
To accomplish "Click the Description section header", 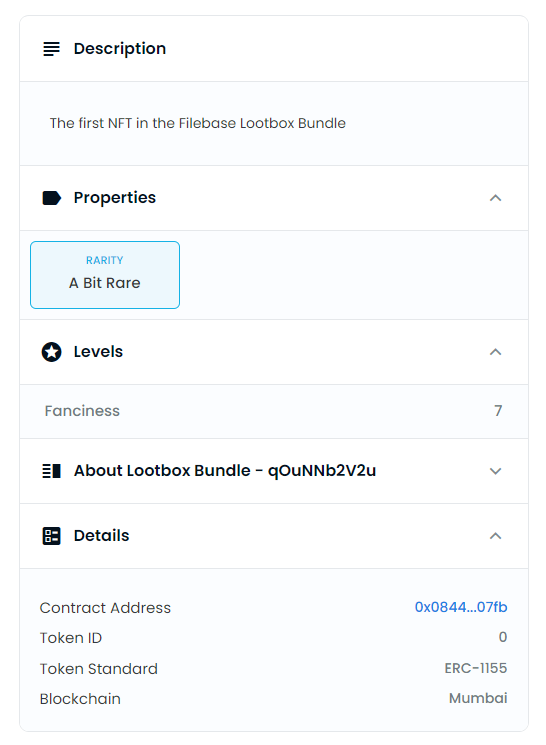I will click(274, 48).
